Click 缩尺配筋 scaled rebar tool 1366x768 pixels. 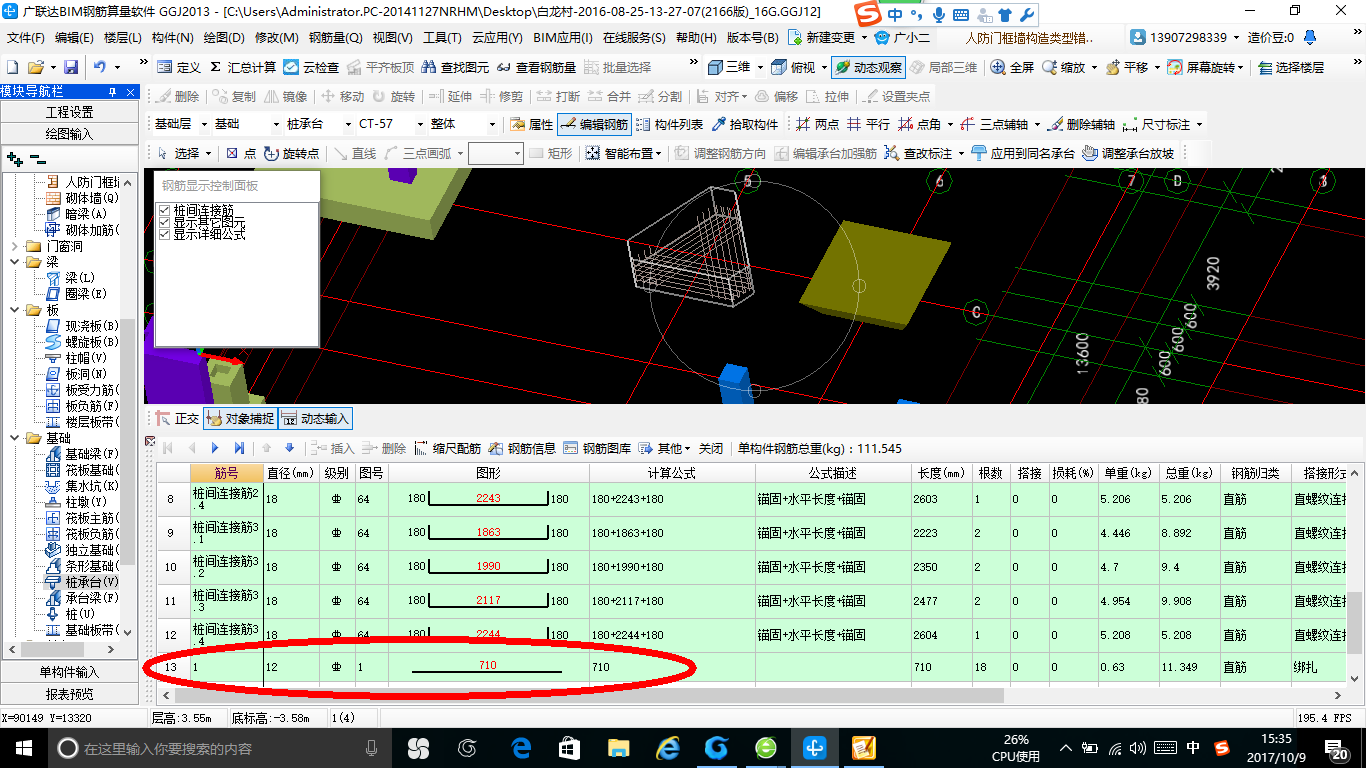[x=446, y=448]
